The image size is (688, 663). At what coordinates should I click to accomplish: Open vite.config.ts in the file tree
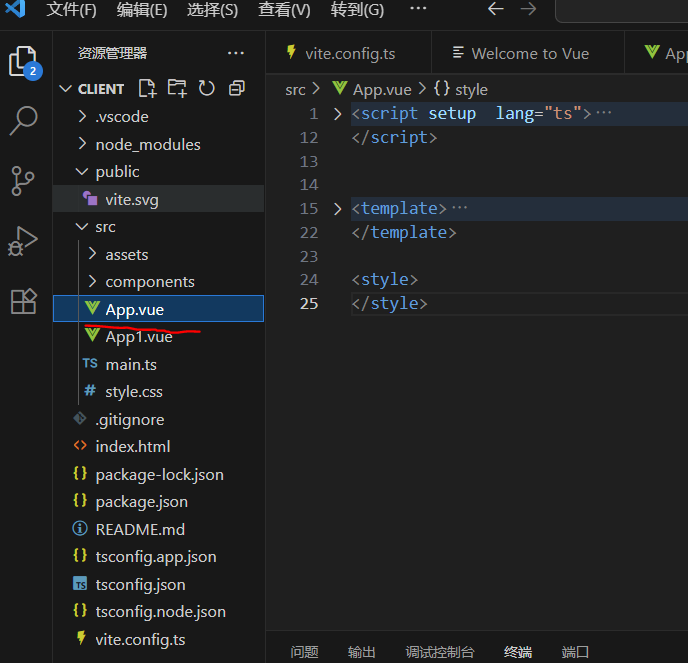coord(159,640)
